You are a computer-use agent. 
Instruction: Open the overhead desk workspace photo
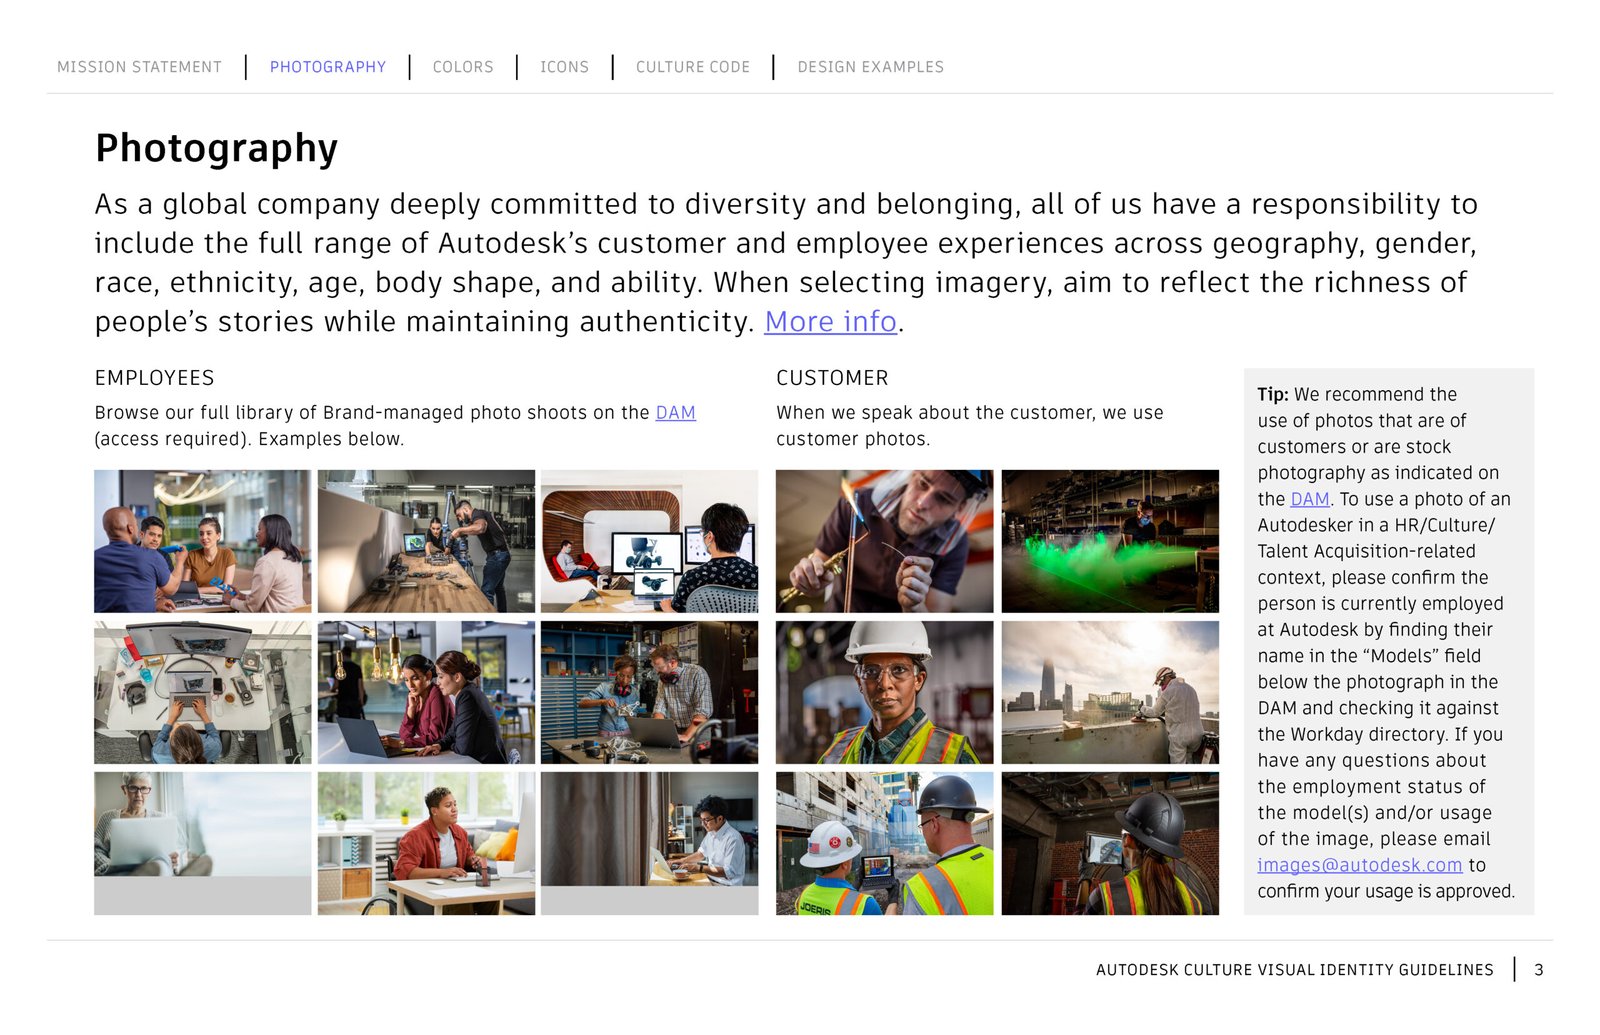(x=202, y=692)
